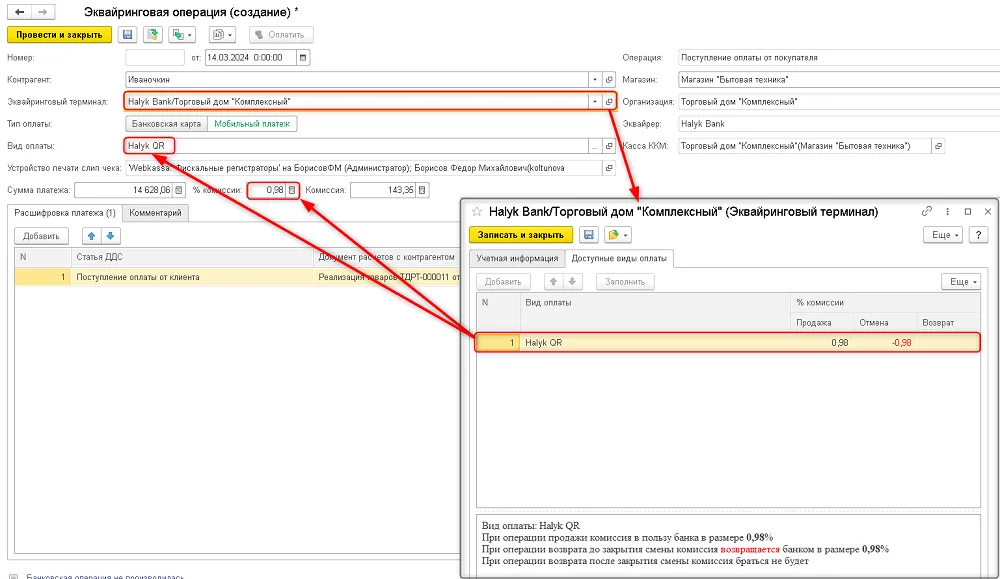Switch to the Комментарий tab
Viewport: 1000px width, 579px height.
(x=155, y=213)
